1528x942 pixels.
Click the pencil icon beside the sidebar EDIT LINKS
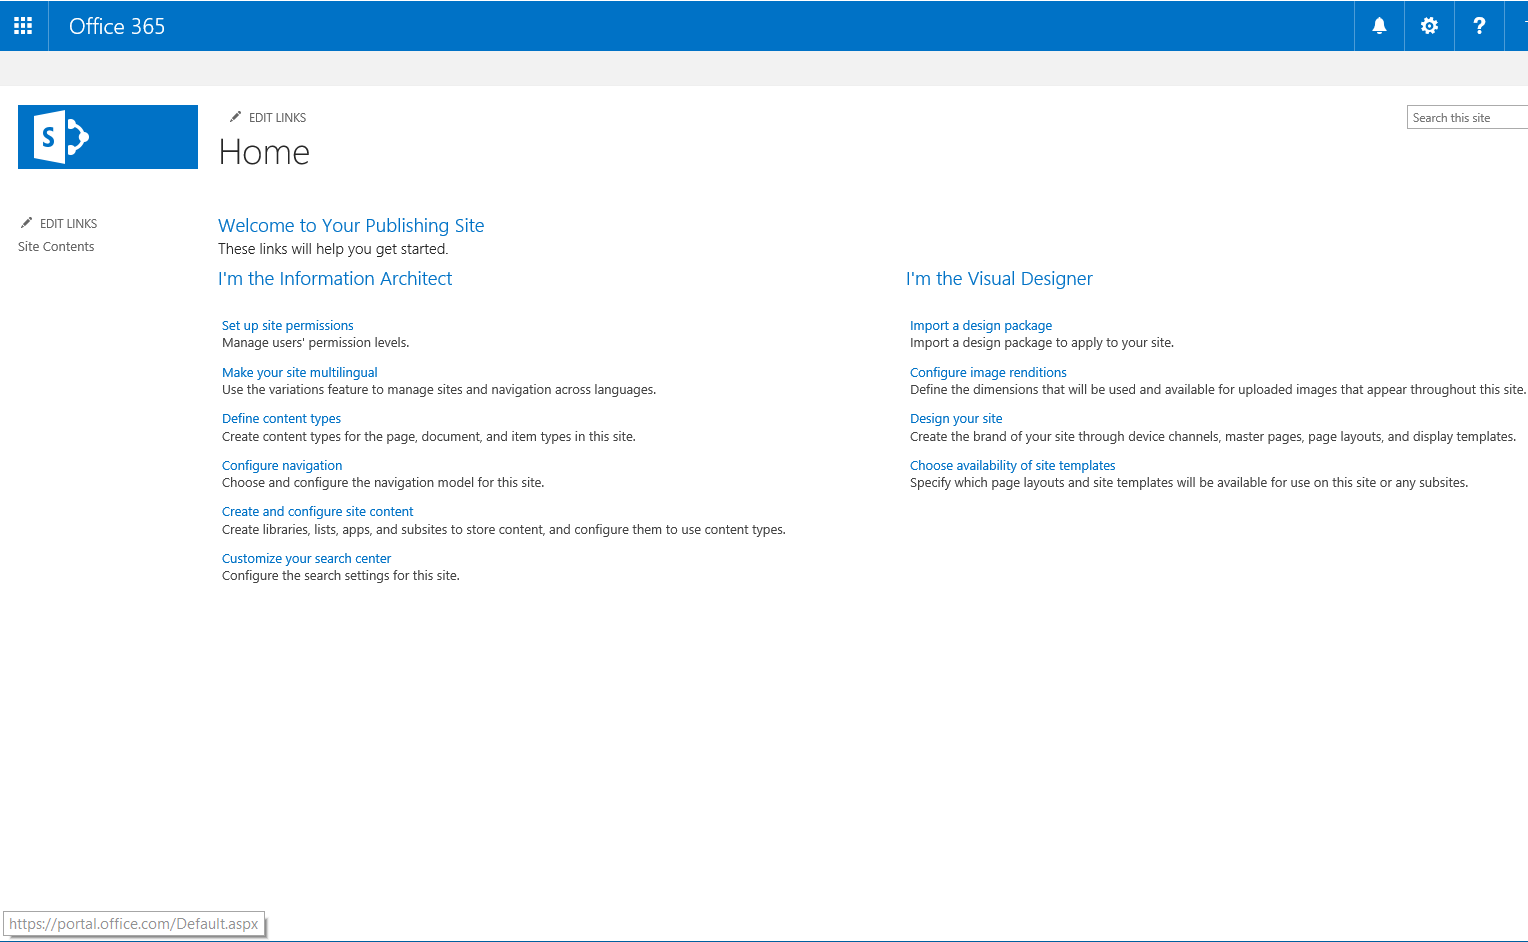pyautogui.click(x=26, y=223)
